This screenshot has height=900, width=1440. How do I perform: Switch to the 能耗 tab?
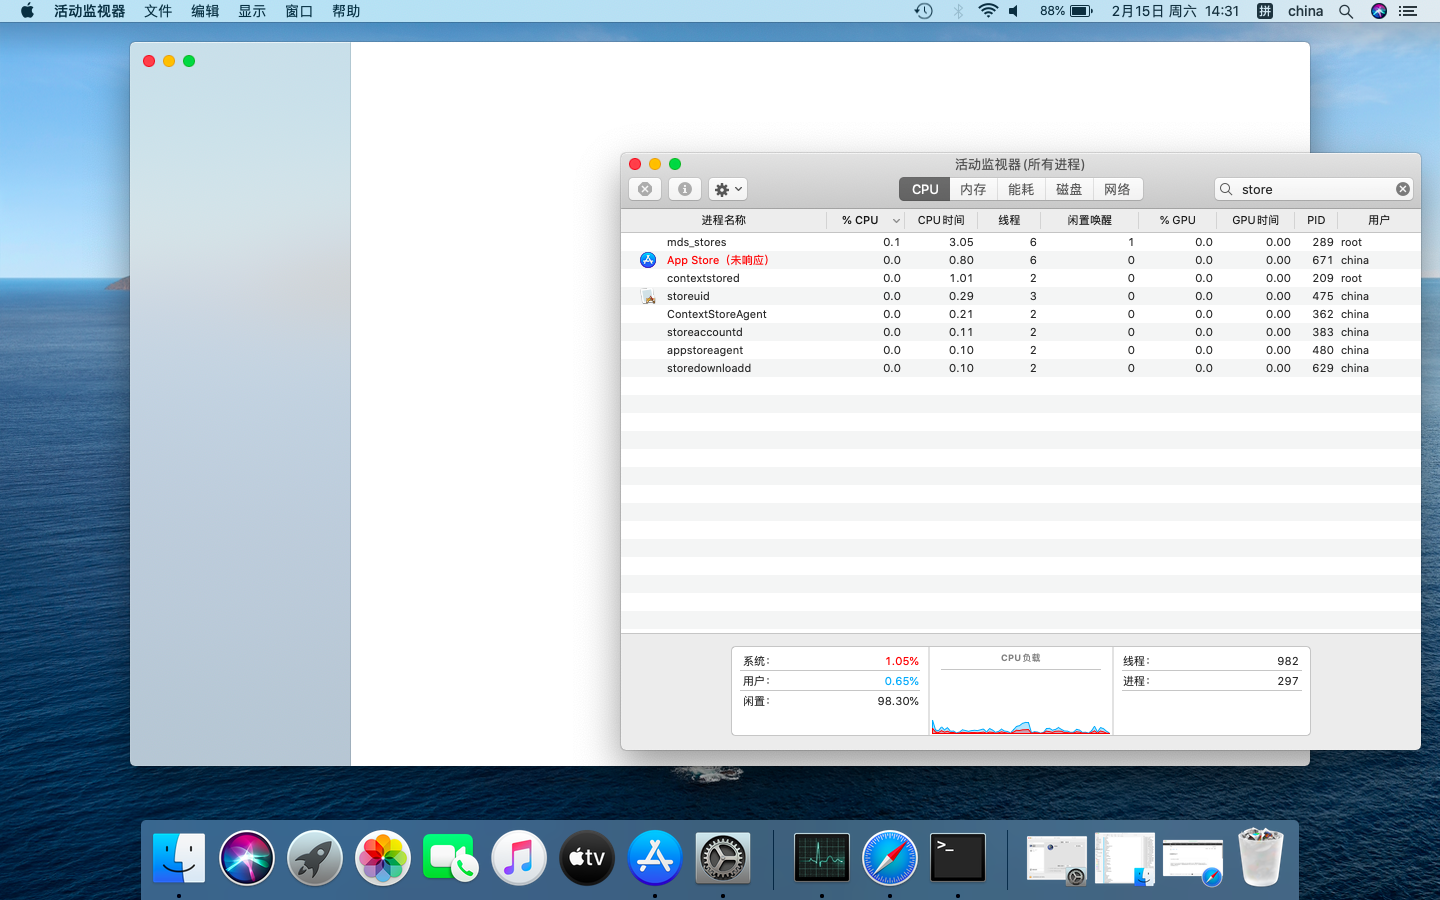[1021, 189]
